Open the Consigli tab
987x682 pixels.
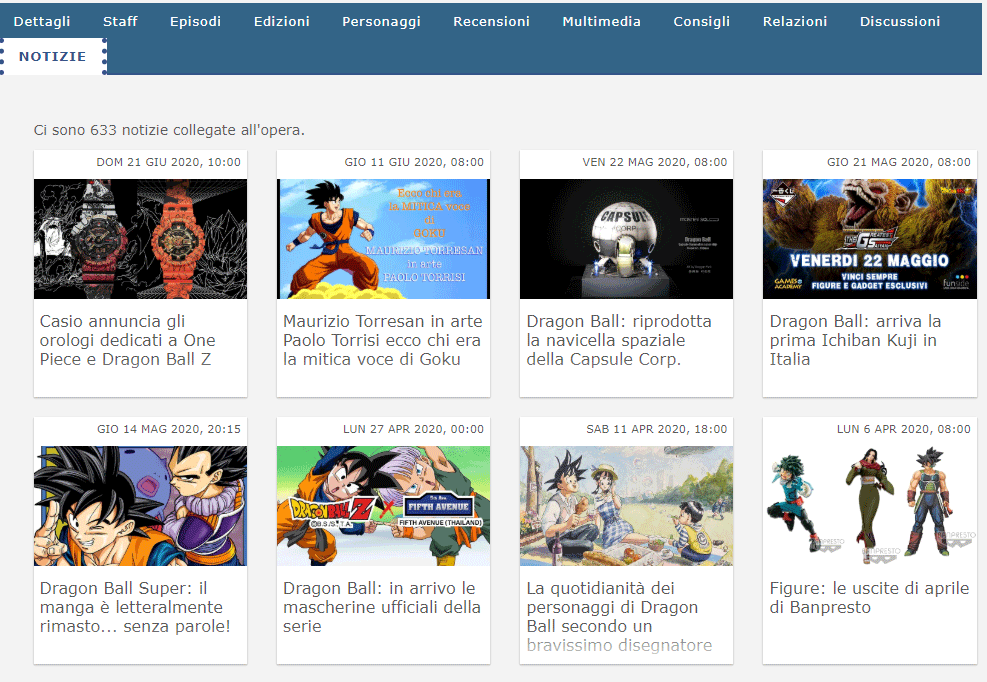point(701,21)
